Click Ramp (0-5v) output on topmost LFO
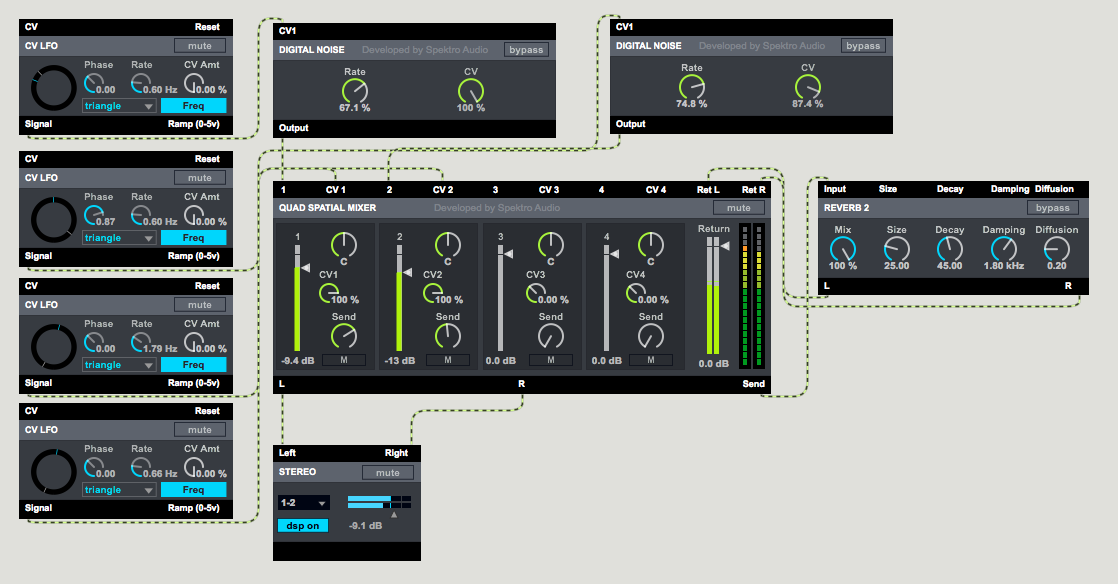1118x584 pixels. click(194, 124)
